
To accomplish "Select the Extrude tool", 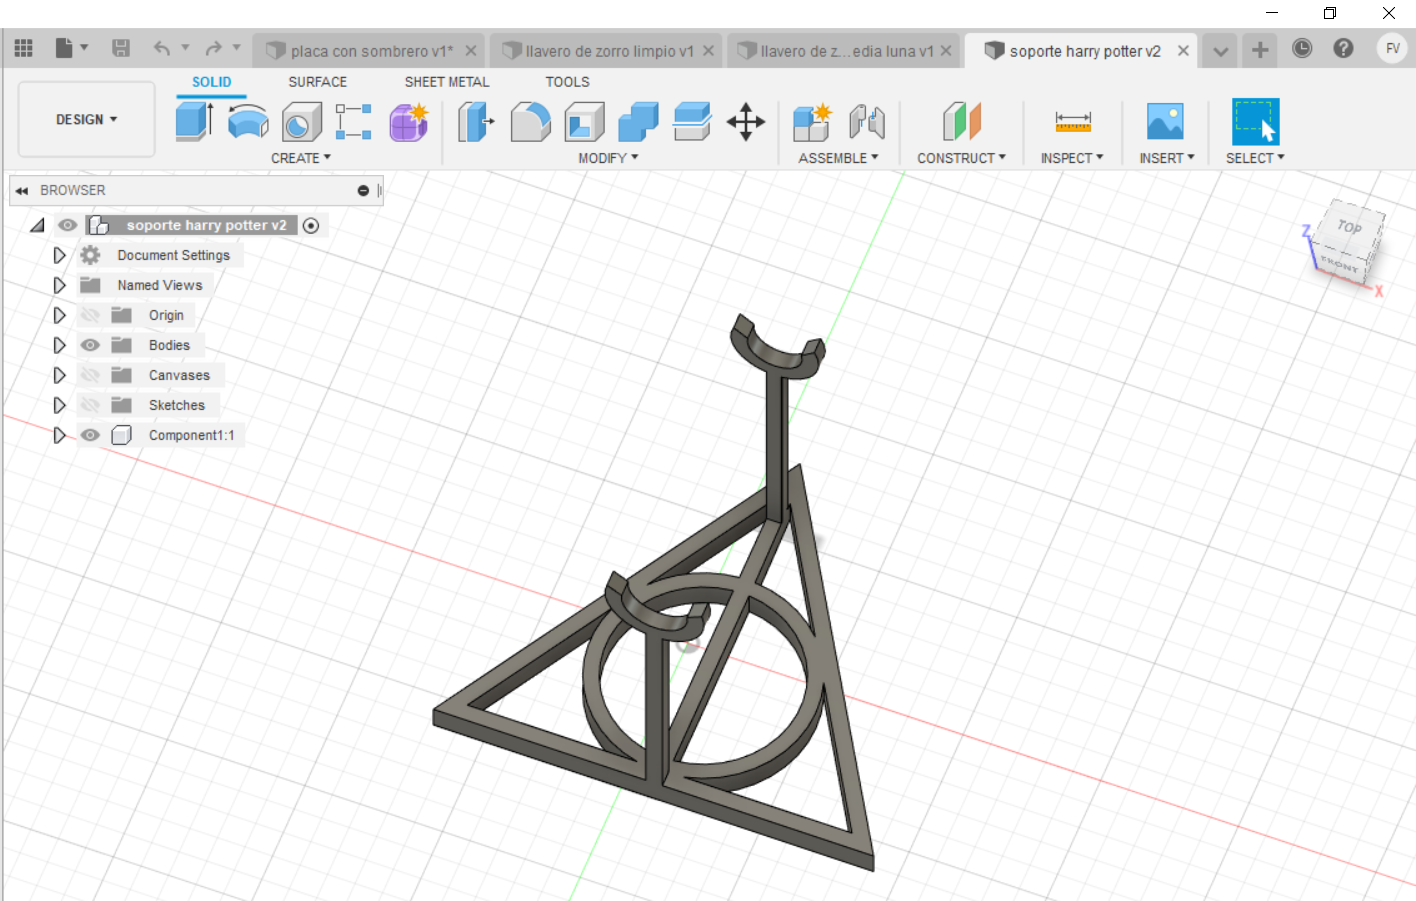I will 194,122.
